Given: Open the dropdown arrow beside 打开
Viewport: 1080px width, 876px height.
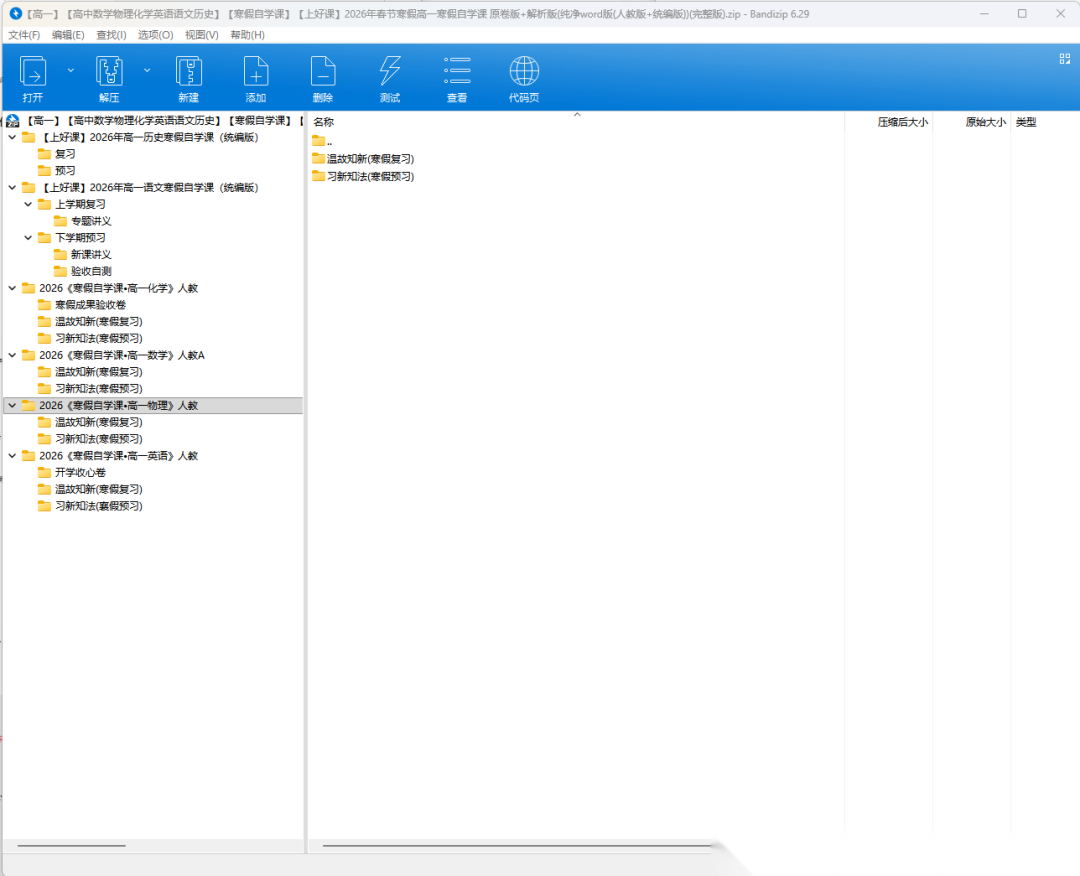Looking at the screenshot, I should click(70, 70).
